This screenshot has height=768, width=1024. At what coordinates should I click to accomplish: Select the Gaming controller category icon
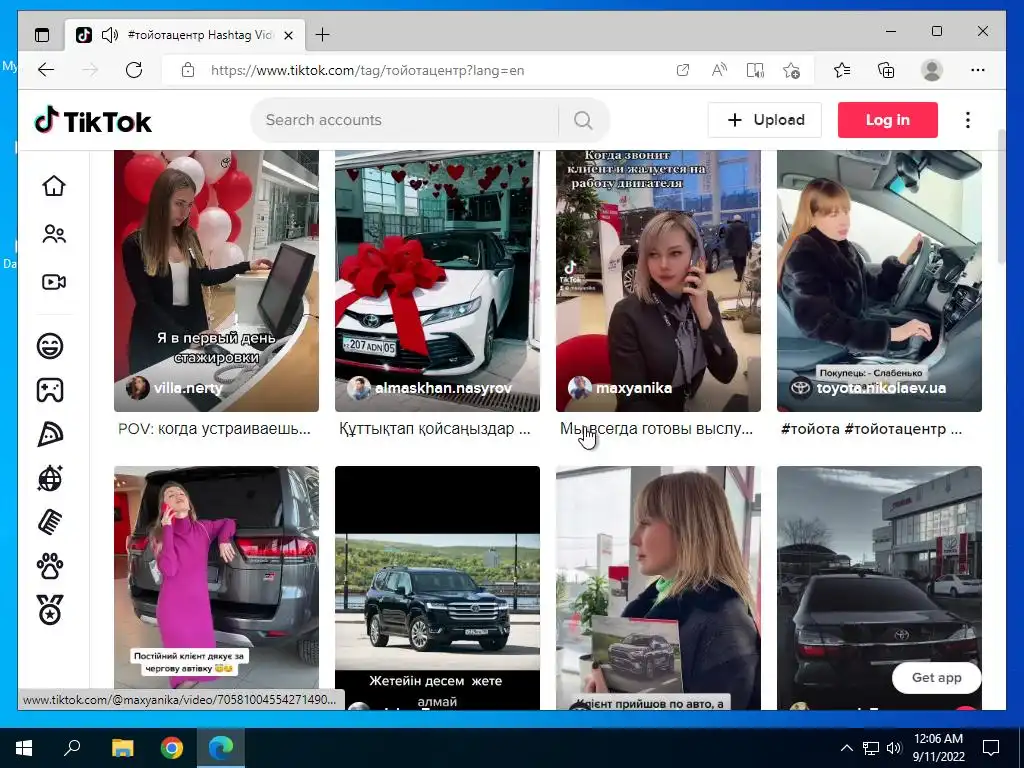click(x=50, y=390)
